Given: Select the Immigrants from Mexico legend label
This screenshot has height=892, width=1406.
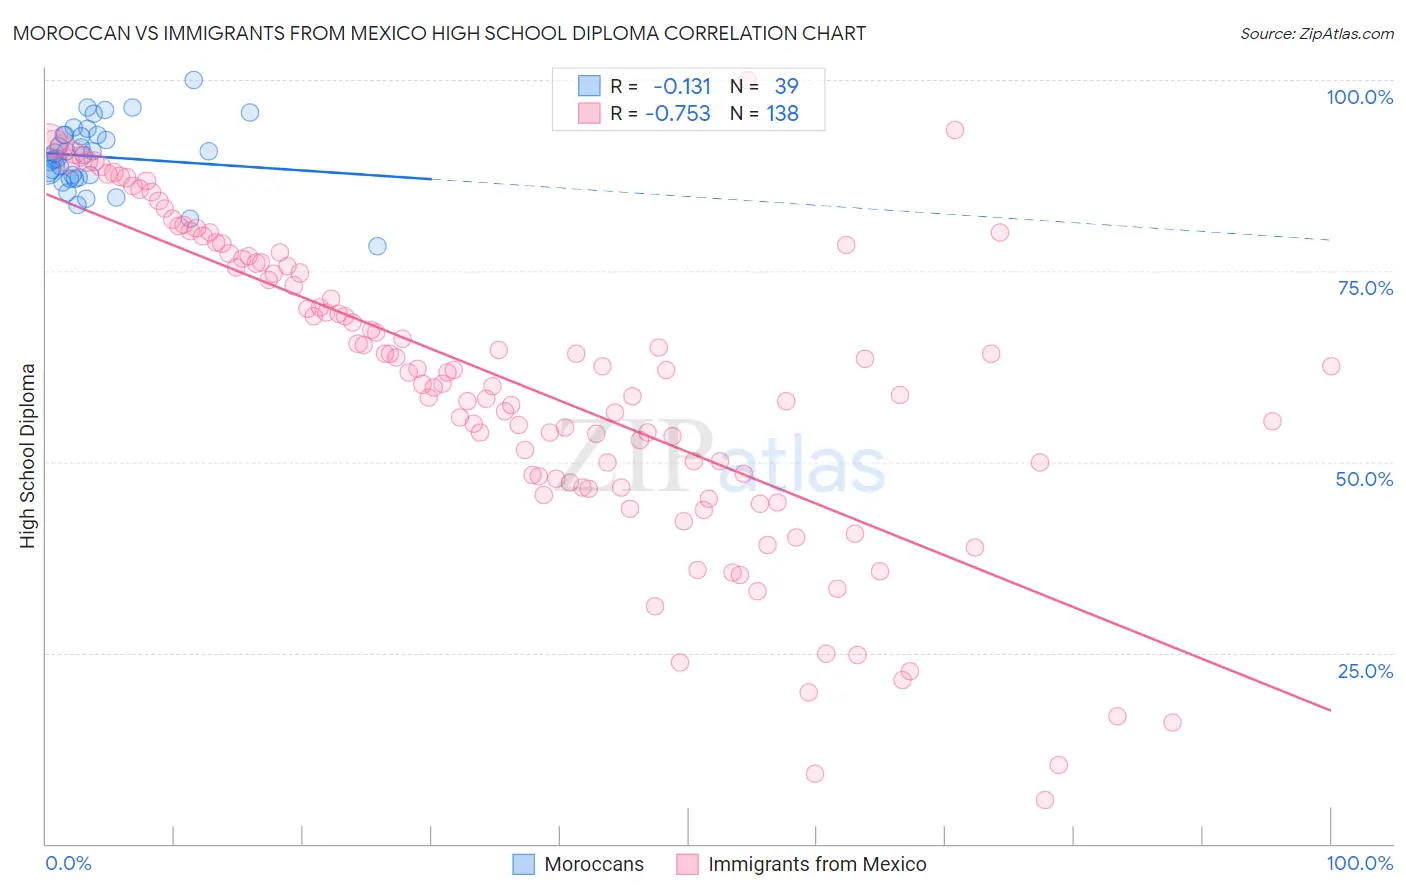Looking at the screenshot, I should (817, 864).
